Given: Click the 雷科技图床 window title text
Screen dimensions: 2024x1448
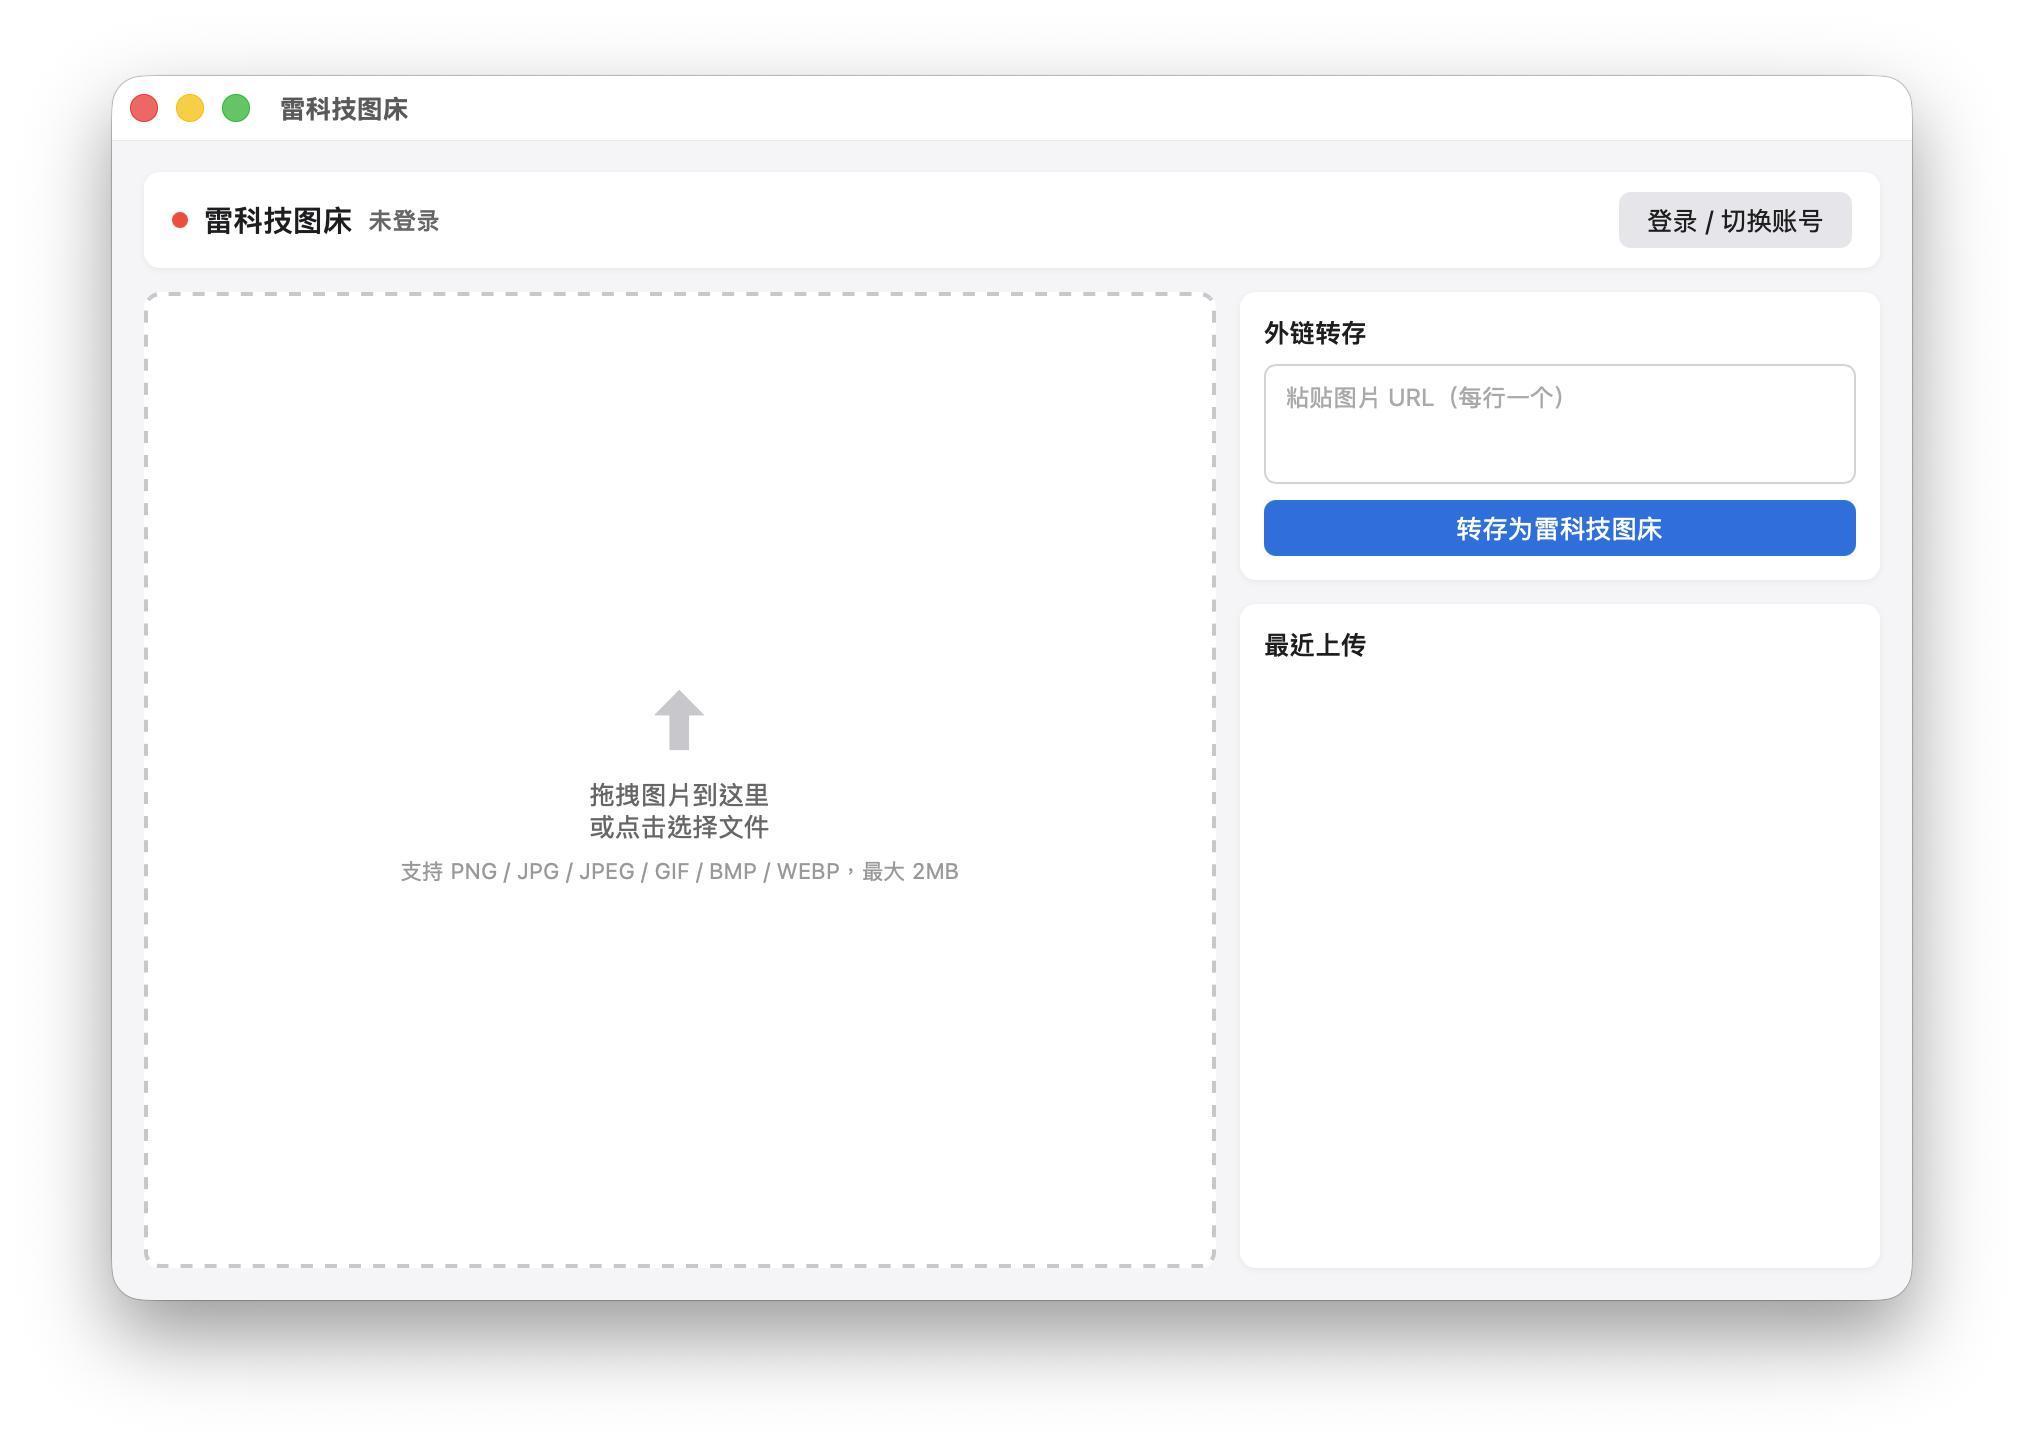Looking at the screenshot, I should click(344, 109).
